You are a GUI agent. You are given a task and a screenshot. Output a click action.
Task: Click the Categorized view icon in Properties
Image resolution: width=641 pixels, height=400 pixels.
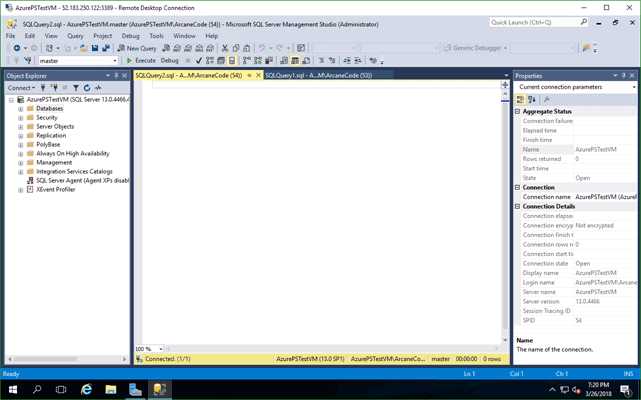point(520,99)
